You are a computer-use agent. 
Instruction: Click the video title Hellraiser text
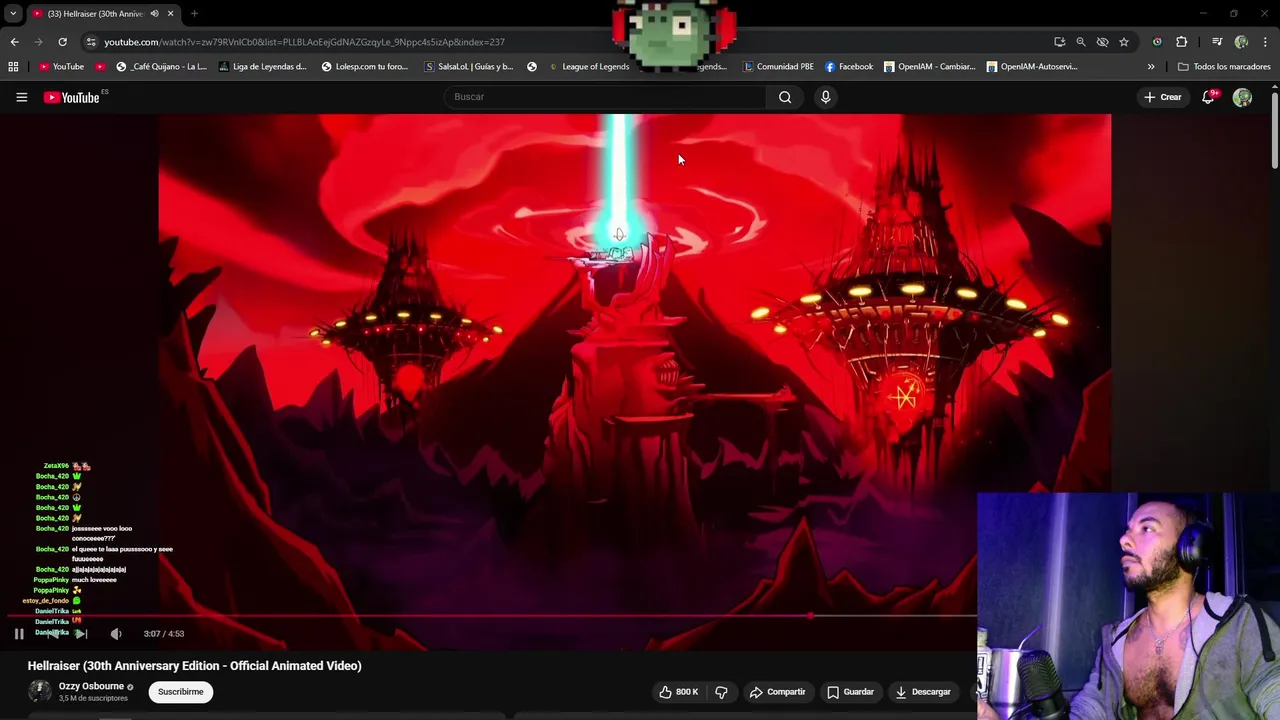pyautogui.click(x=194, y=666)
